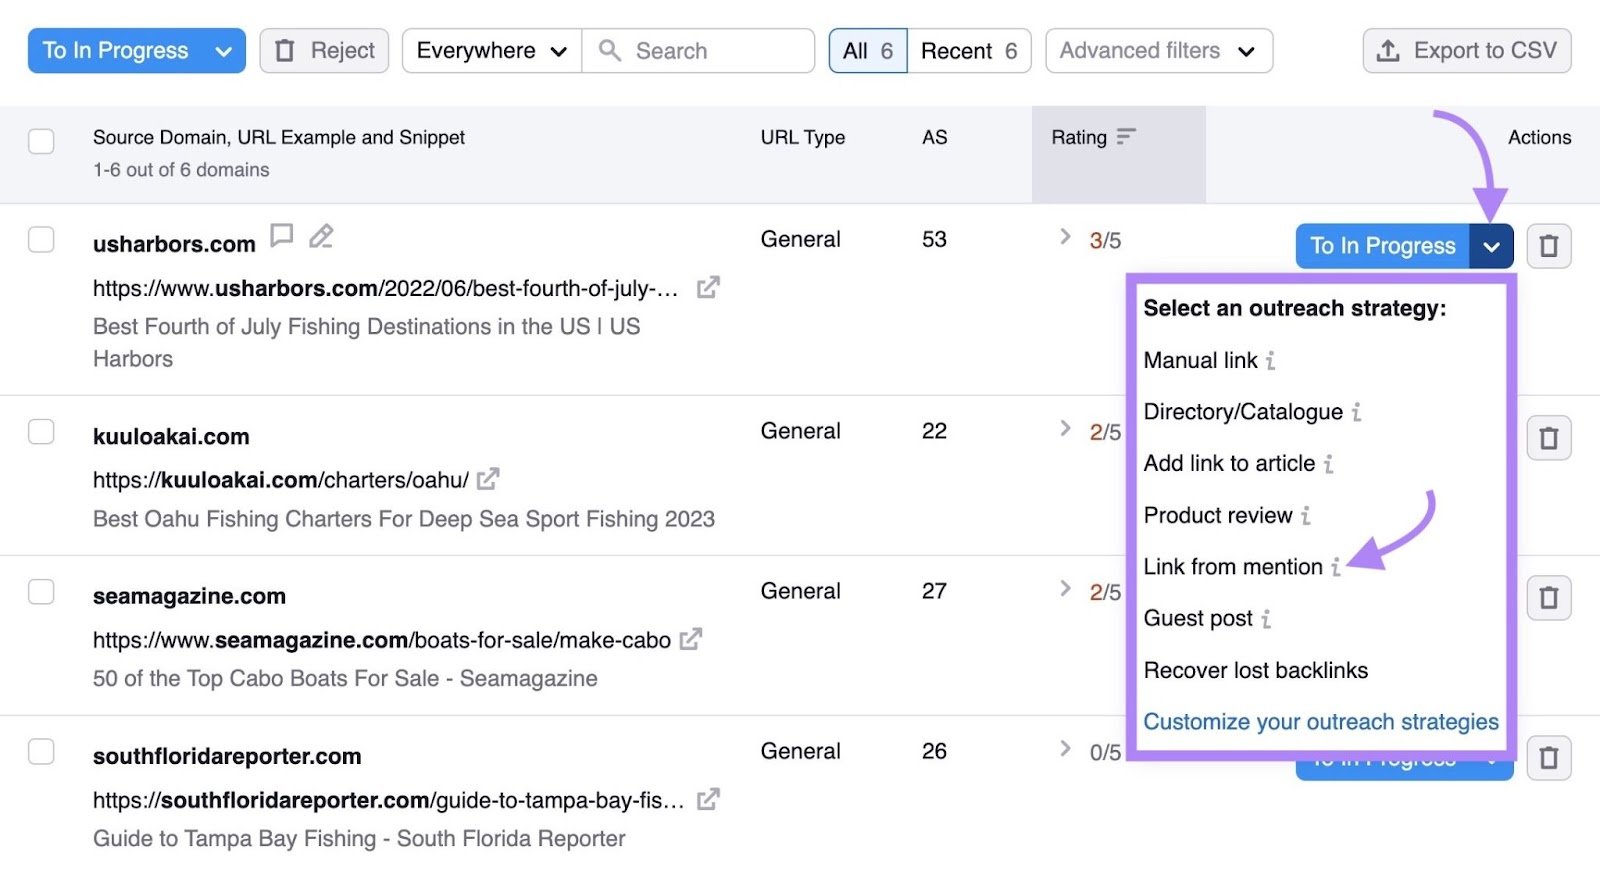
Task: Click into the Search input field
Action: click(x=715, y=51)
